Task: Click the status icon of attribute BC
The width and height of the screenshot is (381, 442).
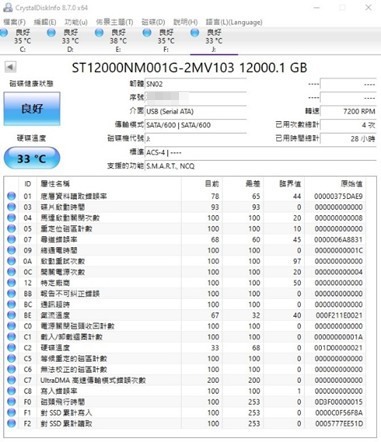Action: pyautogui.click(x=11, y=304)
